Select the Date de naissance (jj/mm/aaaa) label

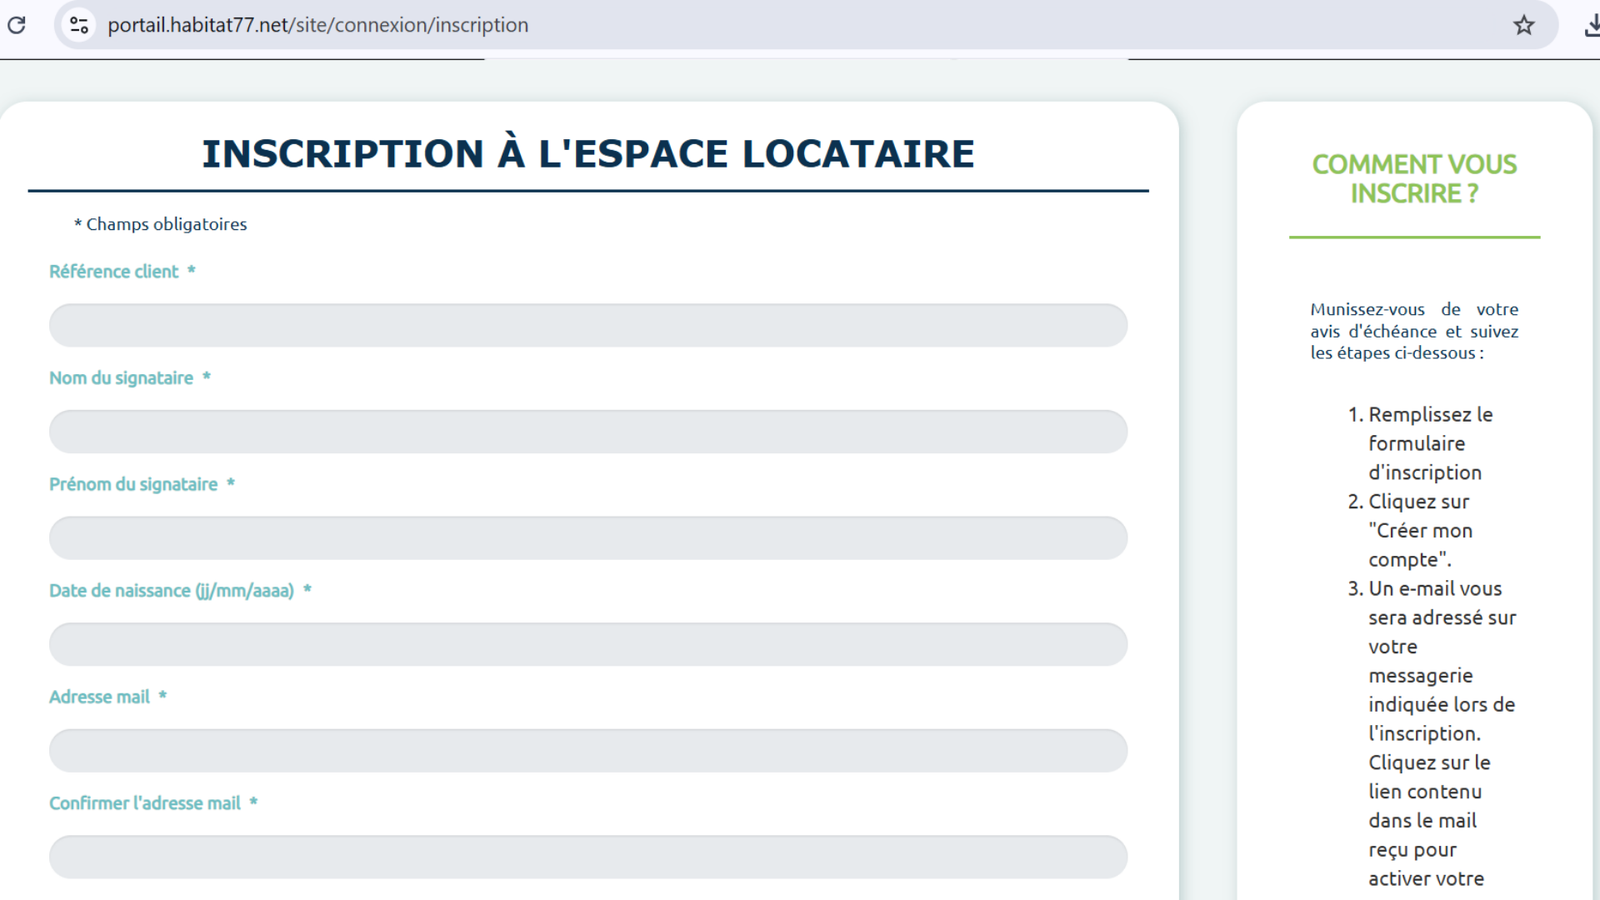coord(180,591)
